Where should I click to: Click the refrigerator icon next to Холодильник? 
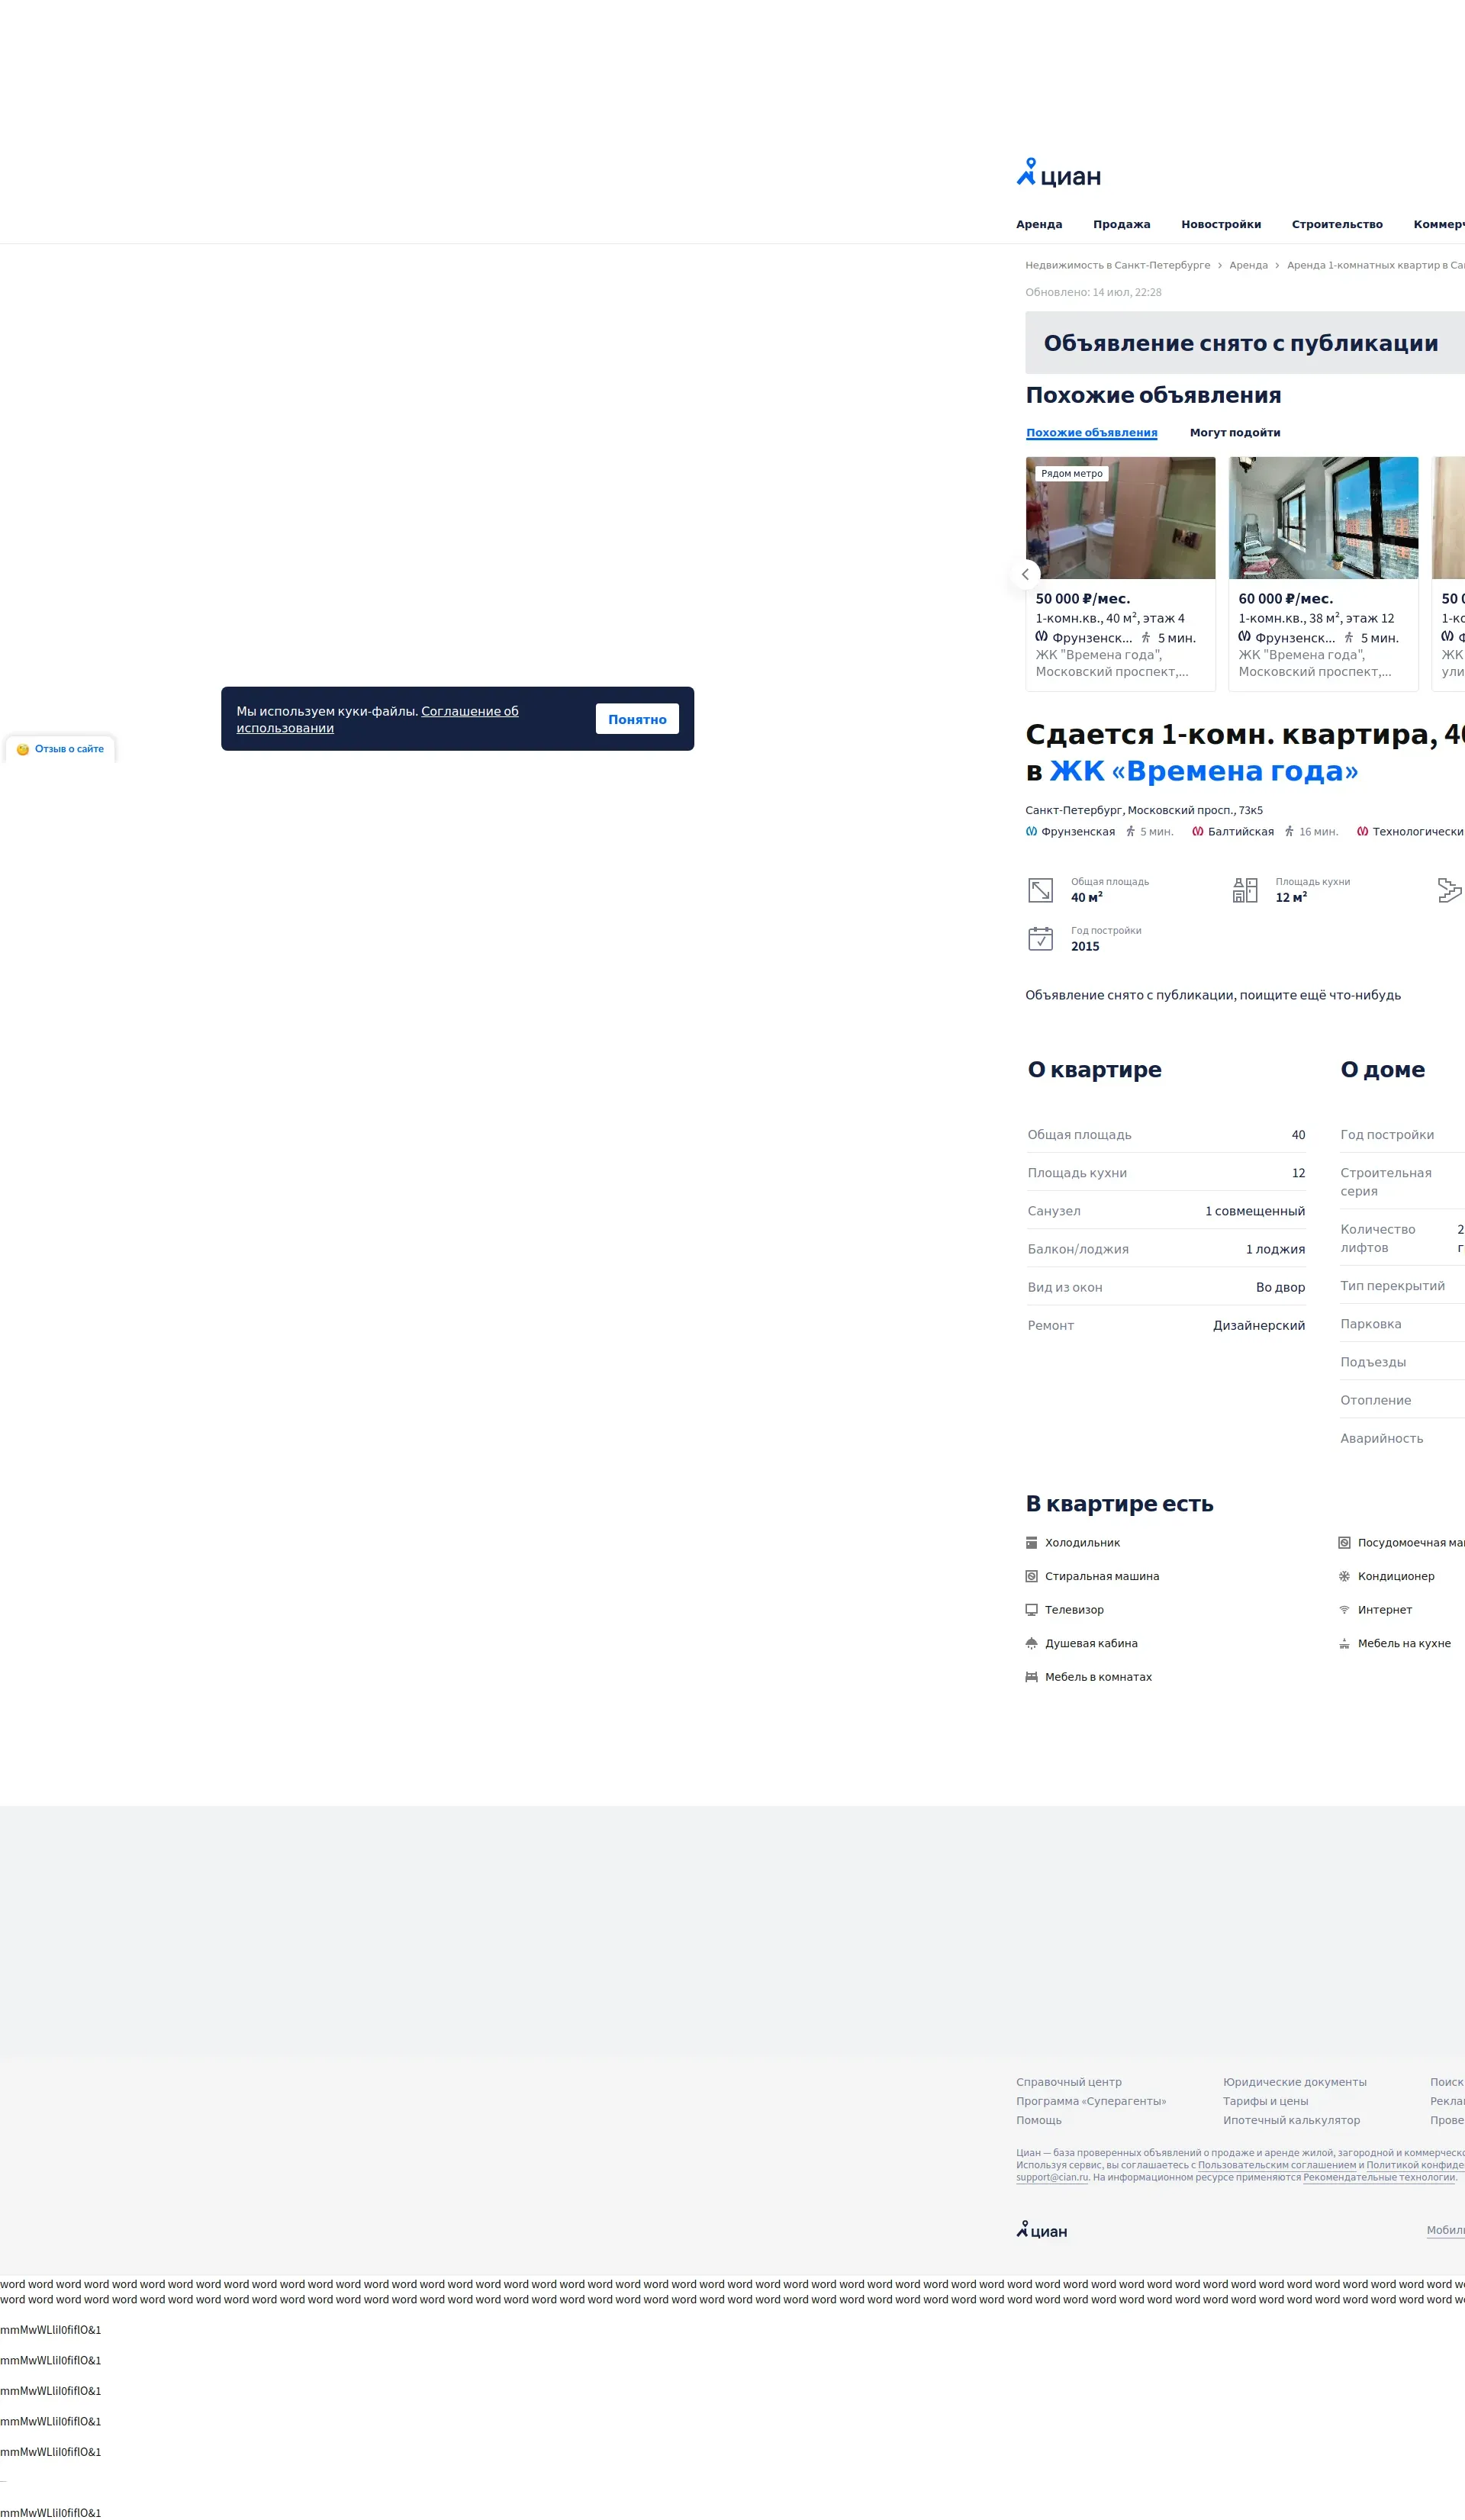(x=1031, y=1542)
